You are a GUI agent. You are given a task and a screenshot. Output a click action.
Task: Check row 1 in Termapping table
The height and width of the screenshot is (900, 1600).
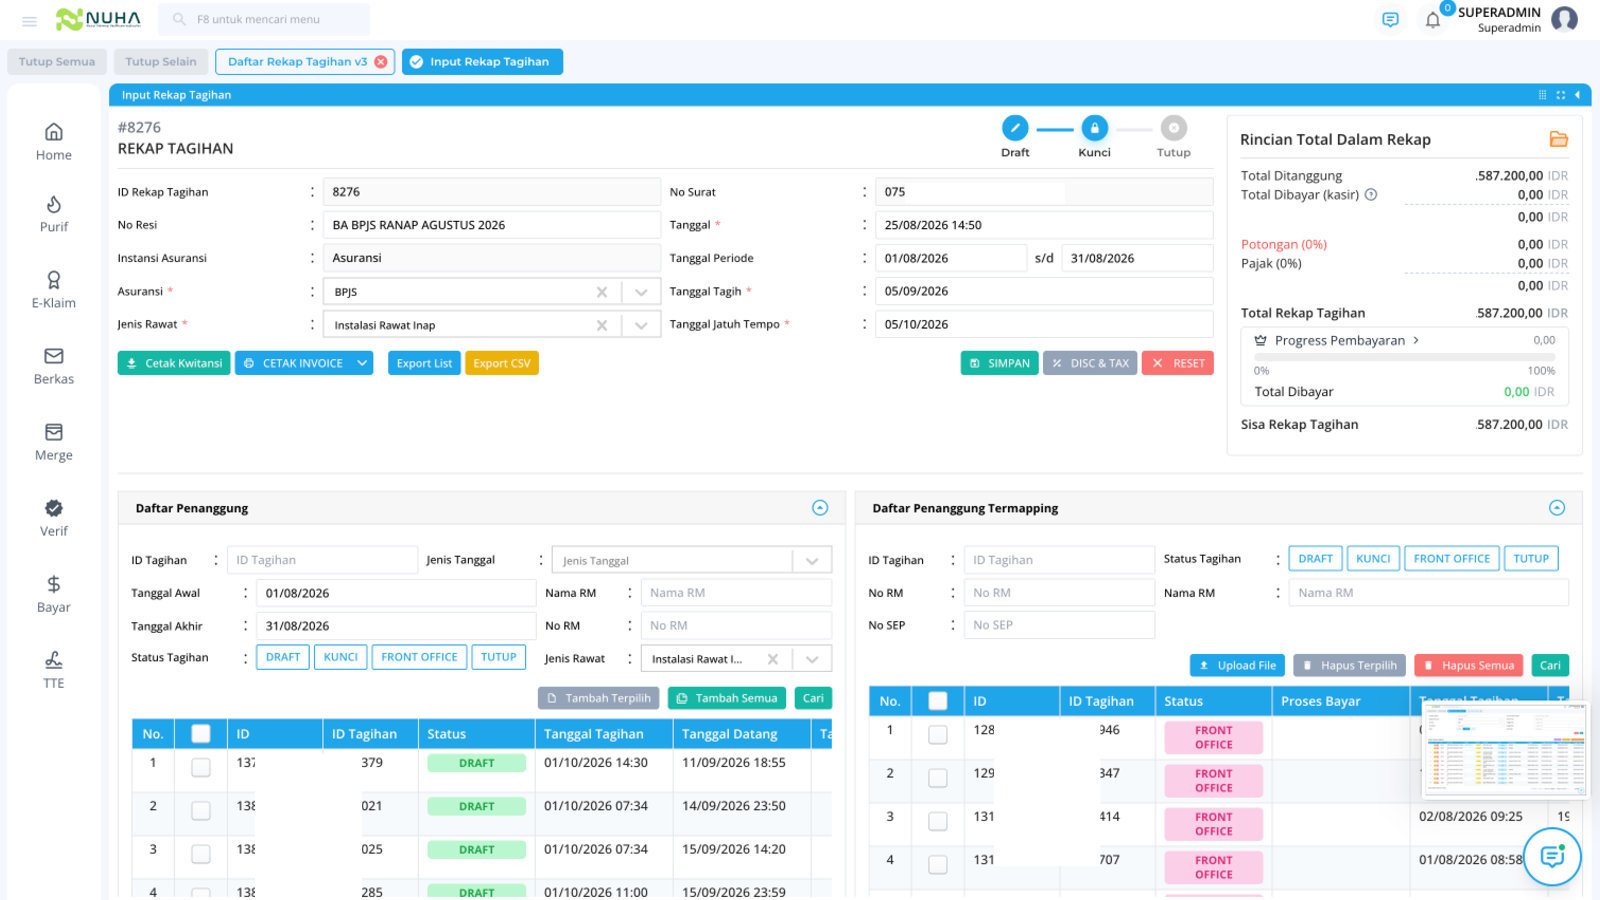[x=938, y=735]
